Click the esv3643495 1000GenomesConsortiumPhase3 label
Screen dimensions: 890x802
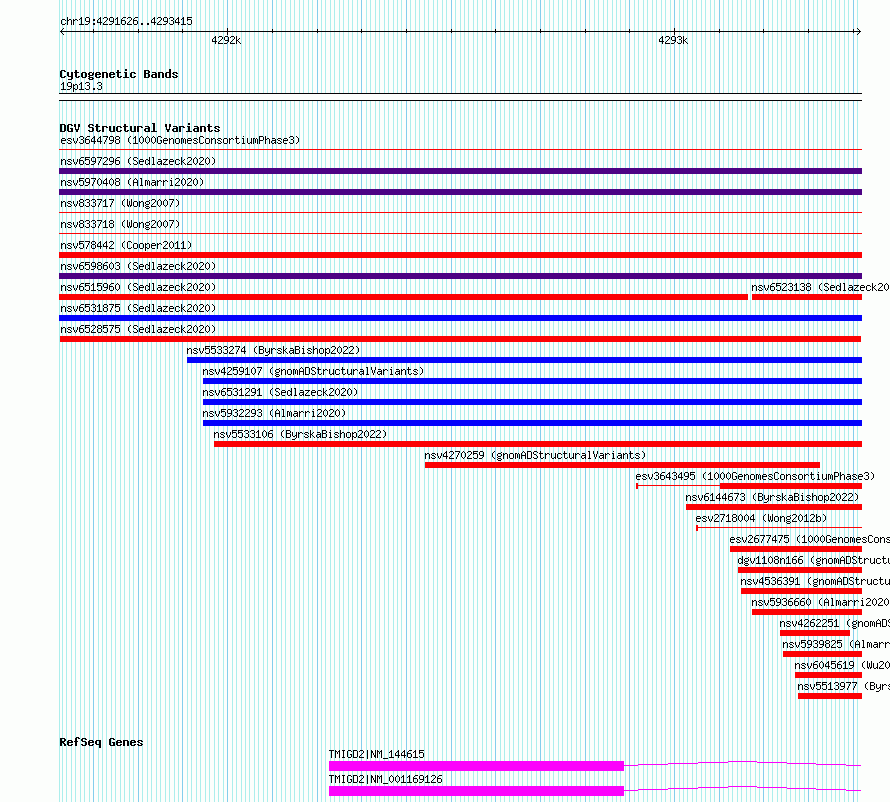(x=755, y=476)
